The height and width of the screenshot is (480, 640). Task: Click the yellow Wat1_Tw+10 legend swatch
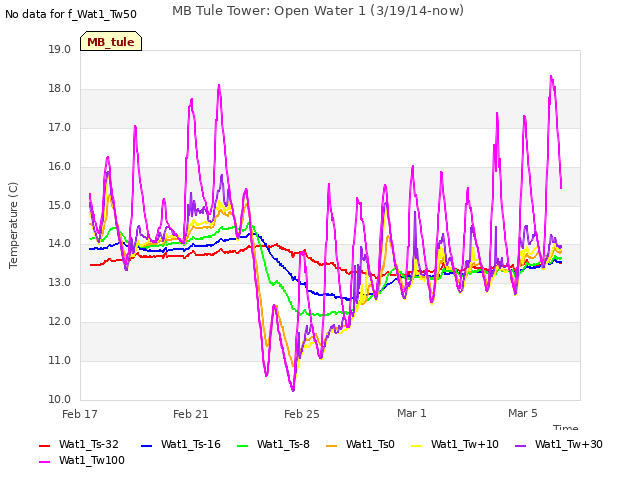(x=416, y=446)
